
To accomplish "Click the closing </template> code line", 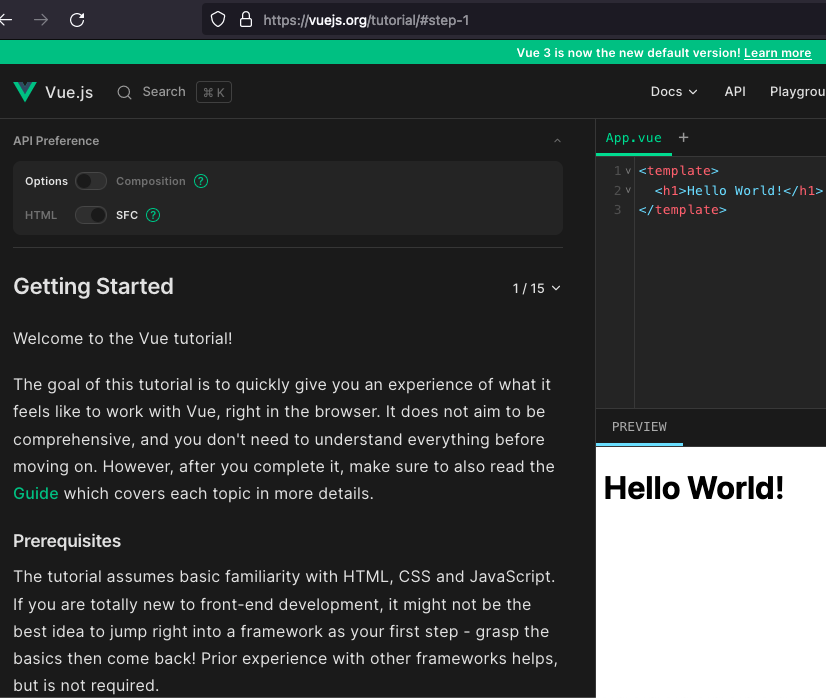I will point(682,210).
